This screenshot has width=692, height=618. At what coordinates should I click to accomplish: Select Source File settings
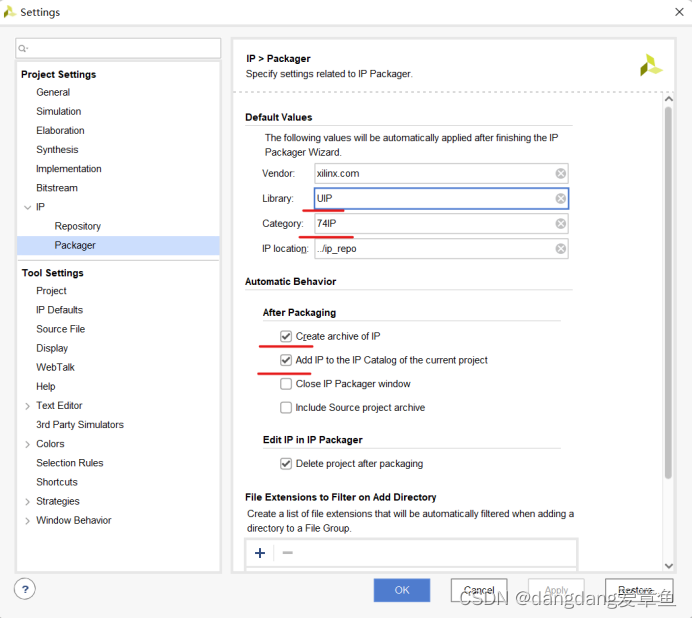coord(60,329)
